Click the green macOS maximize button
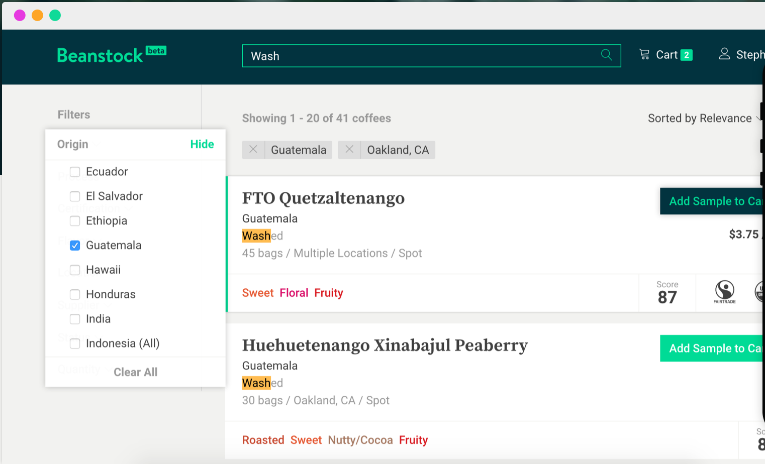 coord(55,15)
